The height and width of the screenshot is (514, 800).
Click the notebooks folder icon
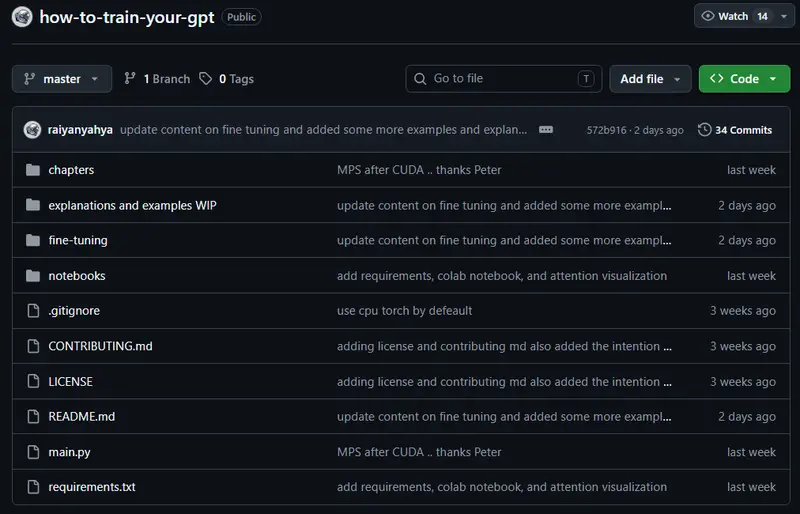tap(33, 276)
